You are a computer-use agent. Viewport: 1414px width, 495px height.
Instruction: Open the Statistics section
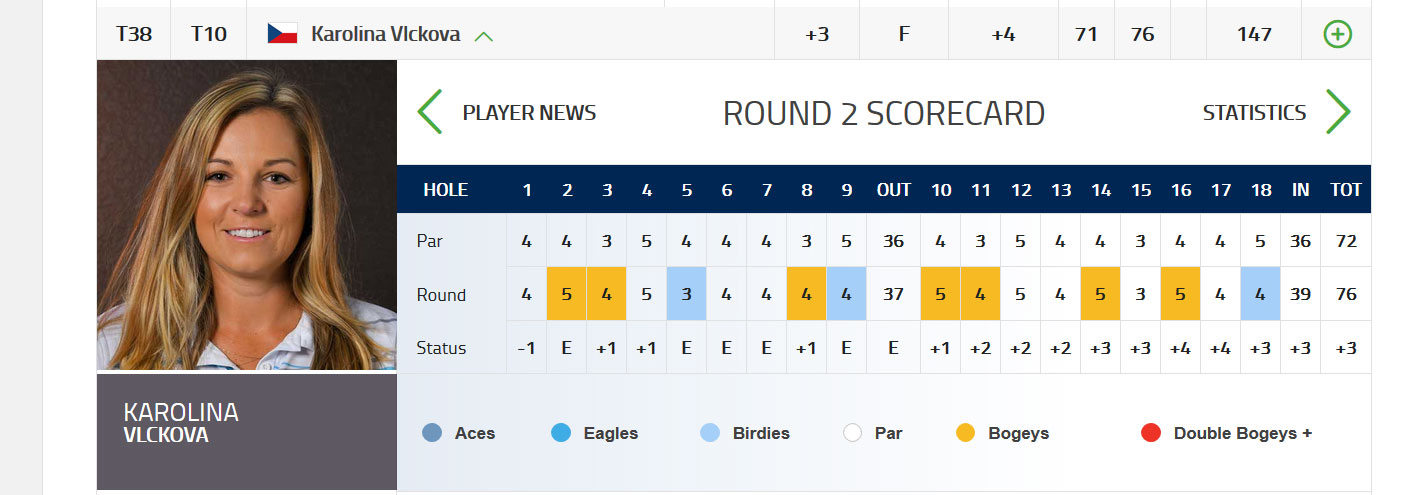click(1254, 113)
